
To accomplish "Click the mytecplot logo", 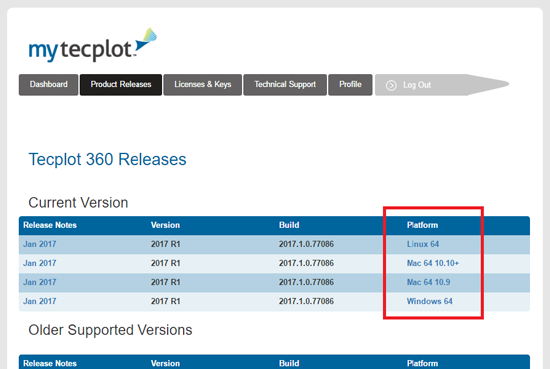I will pyautogui.click(x=93, y=45).
